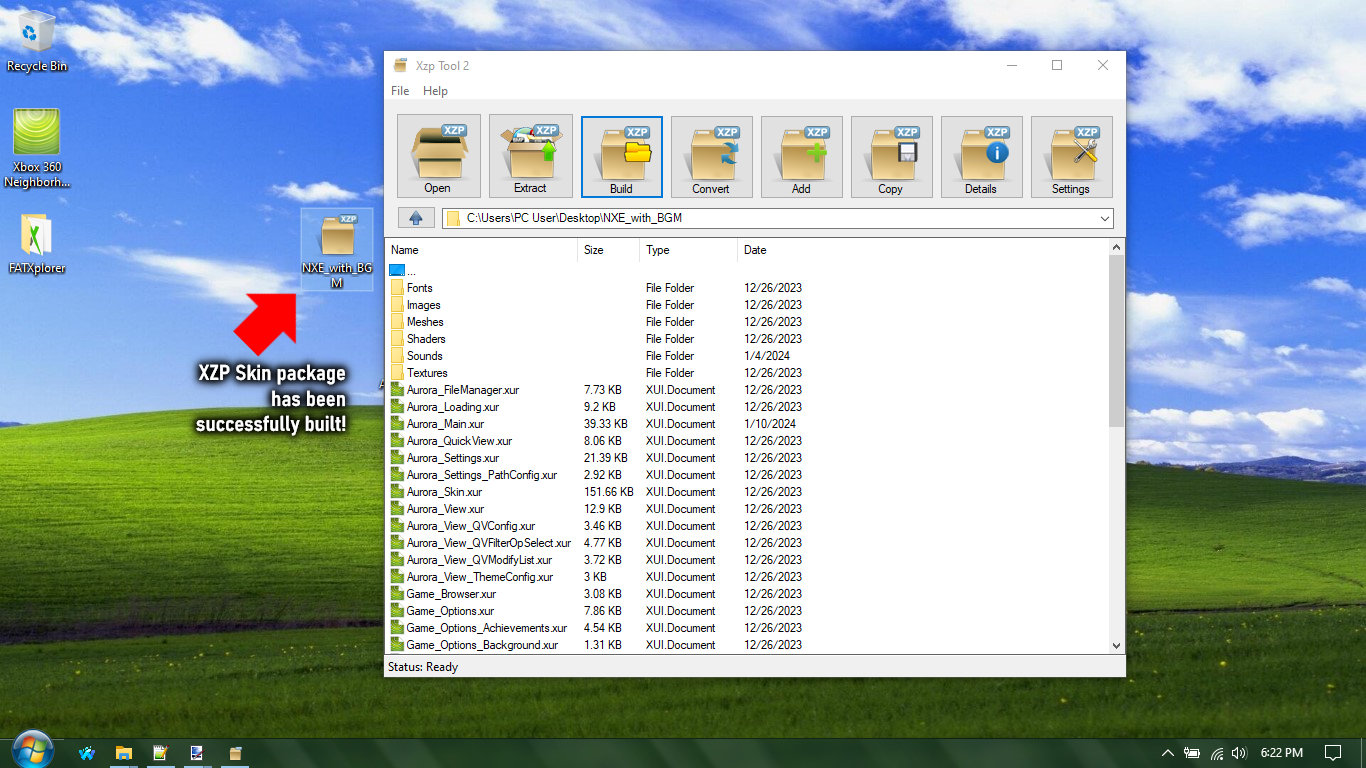1366x768 pixels.
Task: Go up one folder with the arrow button
Action: pyautogui.click(x=416, y=218)
